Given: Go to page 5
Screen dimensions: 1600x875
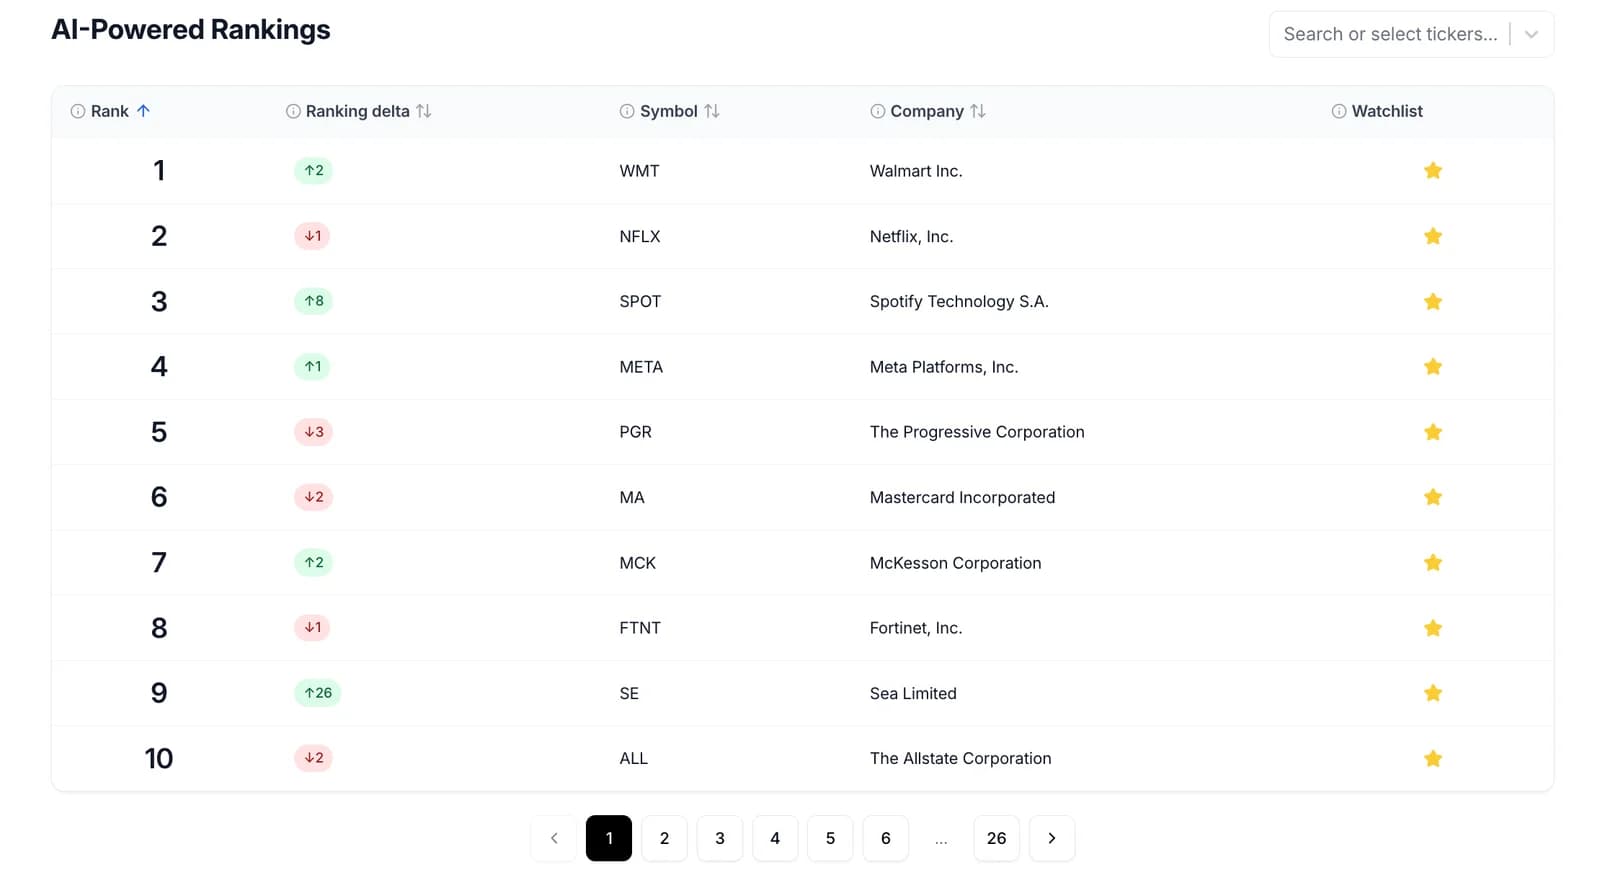Looking at the screenshot, I should click(x=830, y=838).
